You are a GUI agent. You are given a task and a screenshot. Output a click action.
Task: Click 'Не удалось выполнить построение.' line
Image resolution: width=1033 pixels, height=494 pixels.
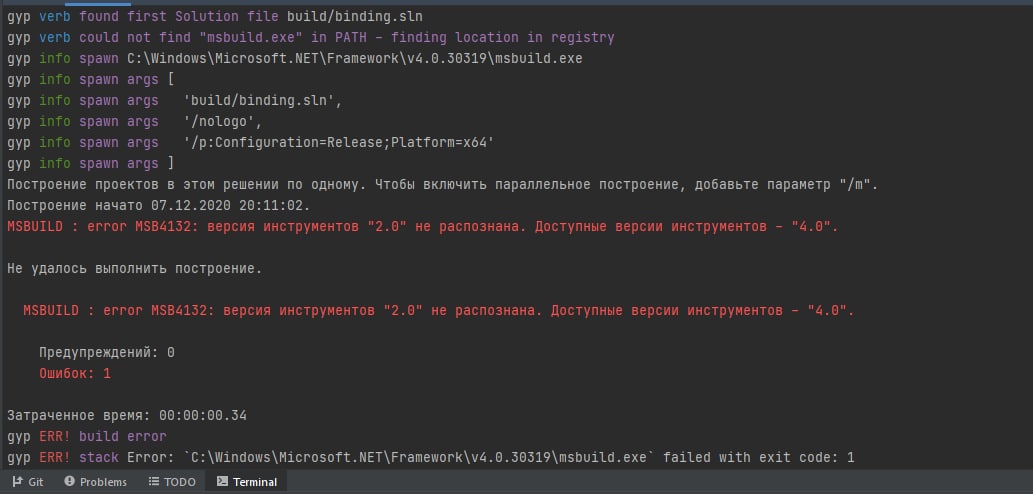(x=135, y=269)
